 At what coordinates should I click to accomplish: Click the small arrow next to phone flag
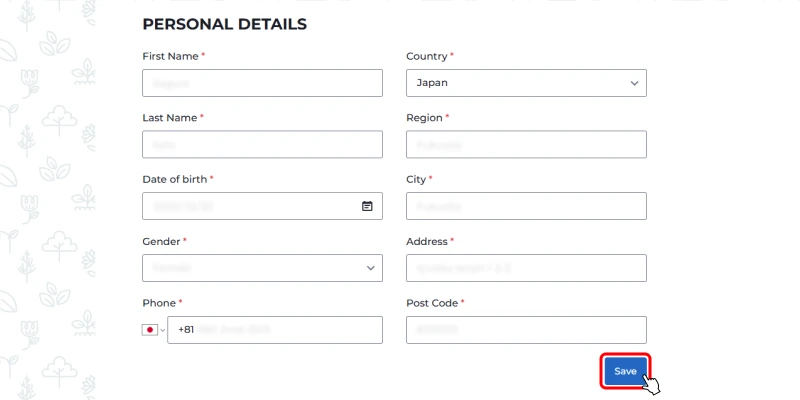pos(163,330)
